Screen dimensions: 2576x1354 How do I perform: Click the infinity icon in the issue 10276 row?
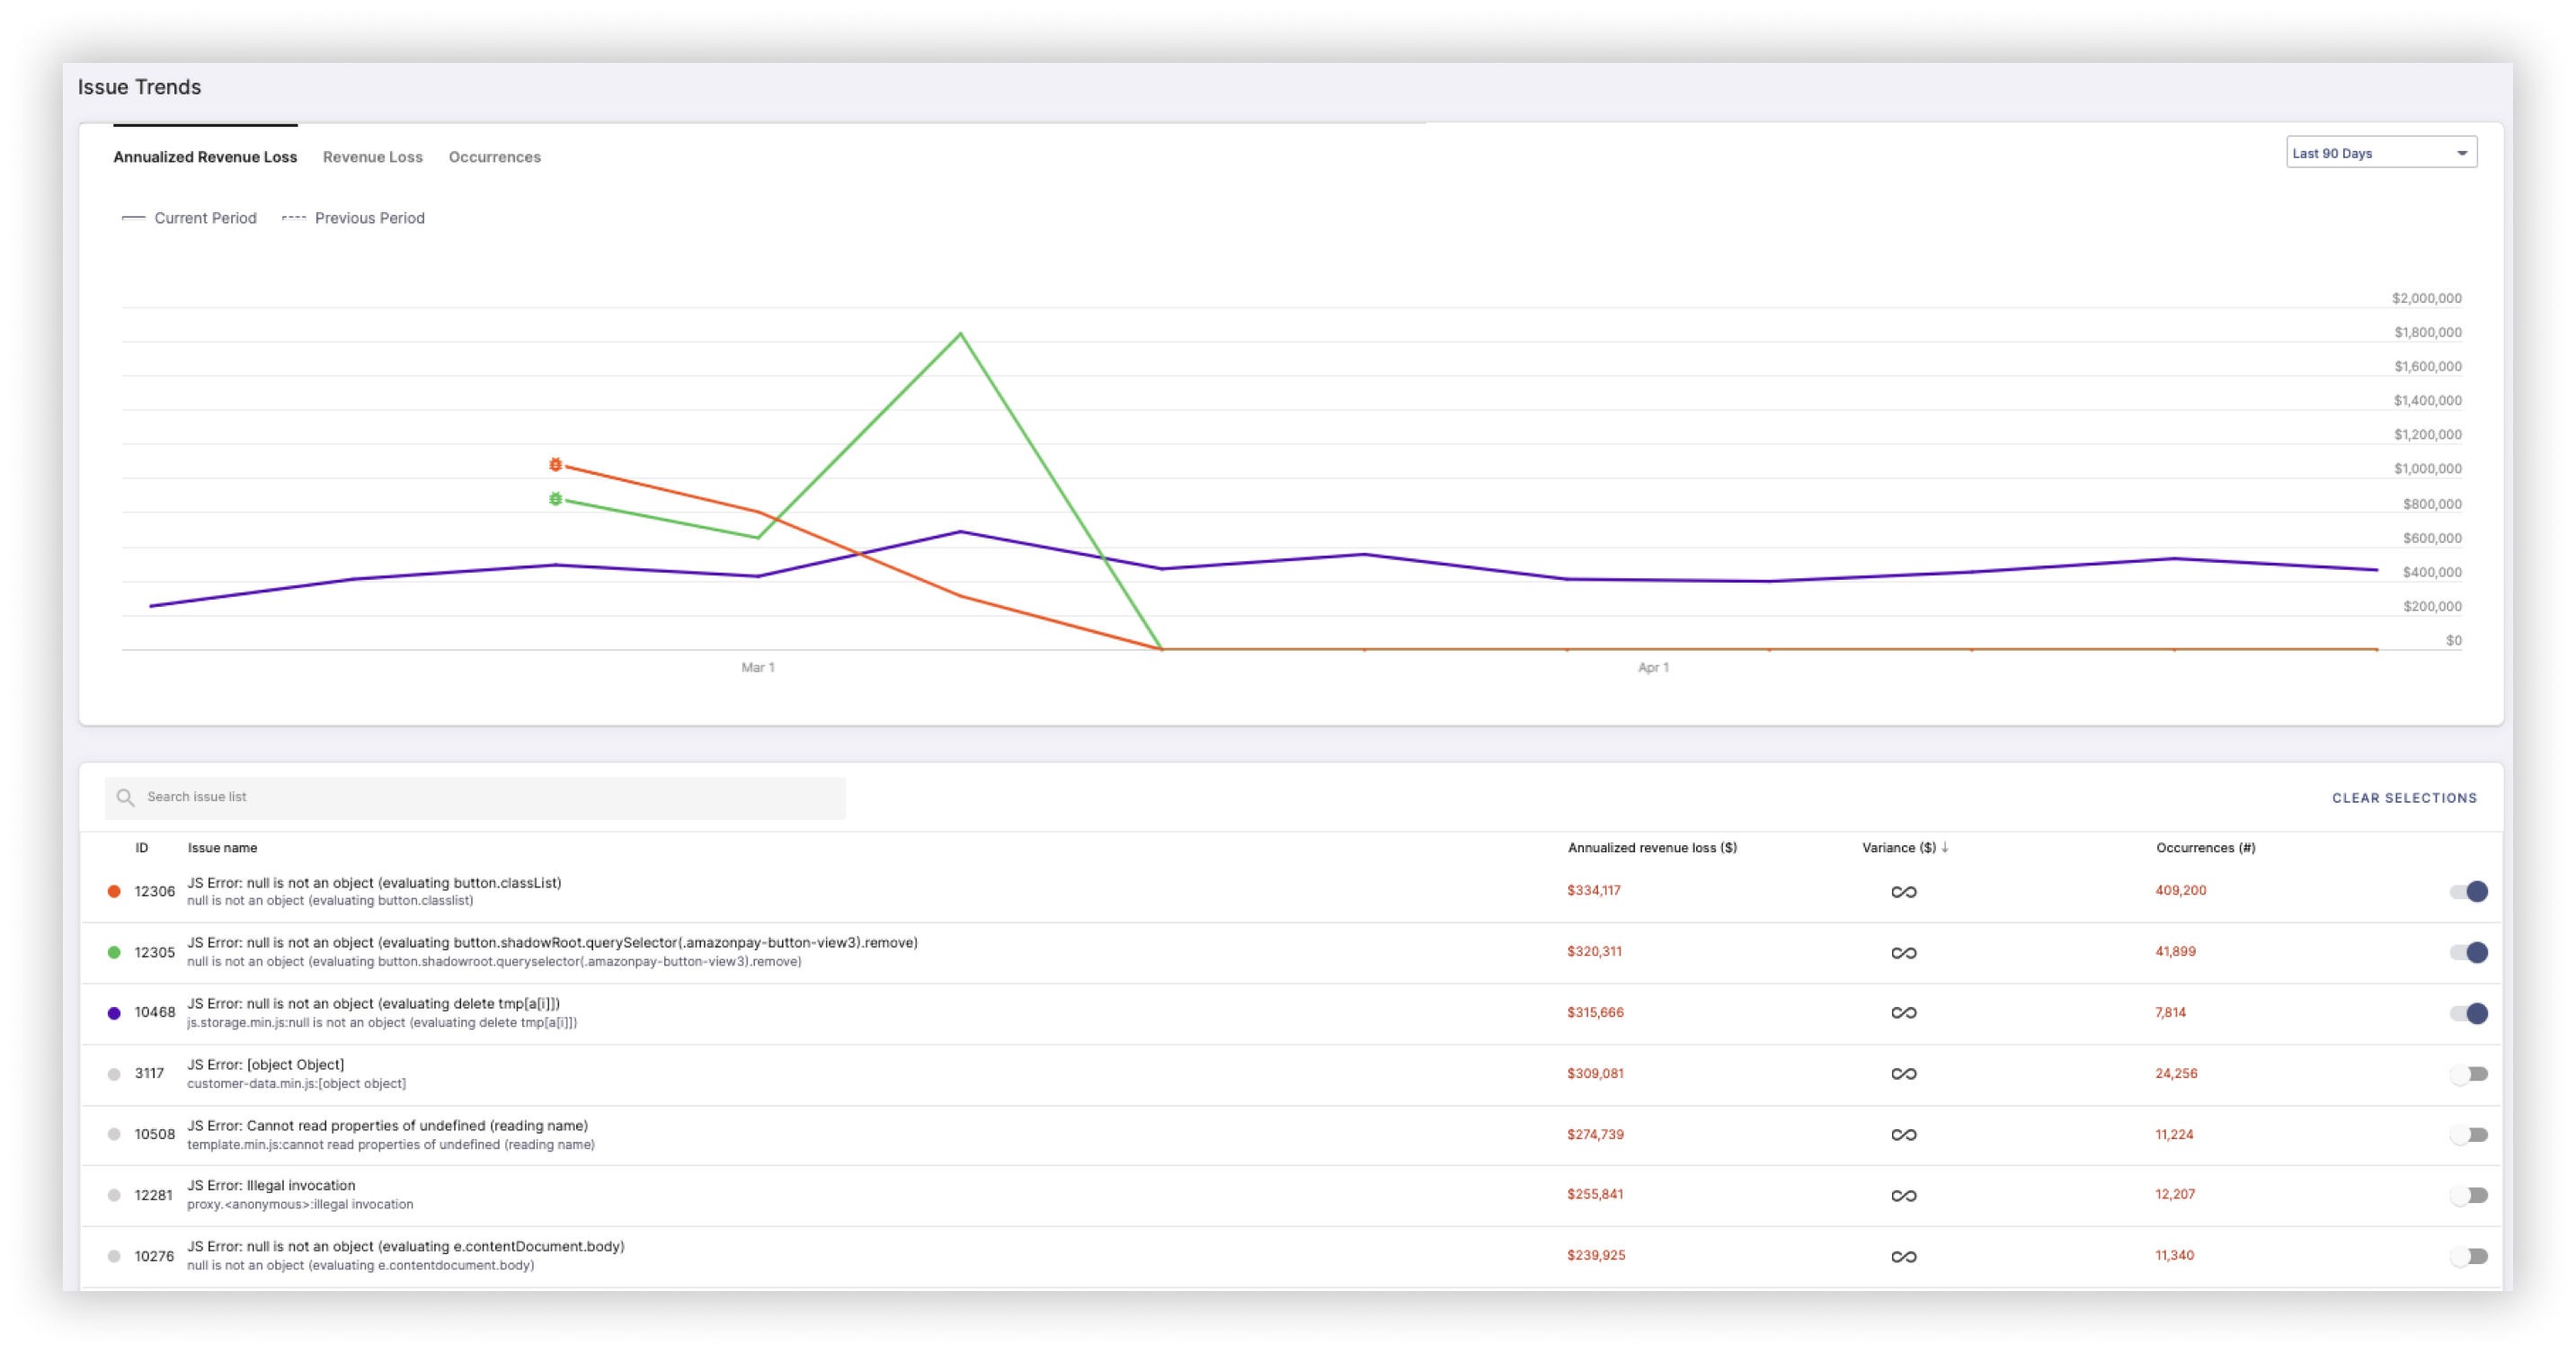[x=1903, y=1256]
